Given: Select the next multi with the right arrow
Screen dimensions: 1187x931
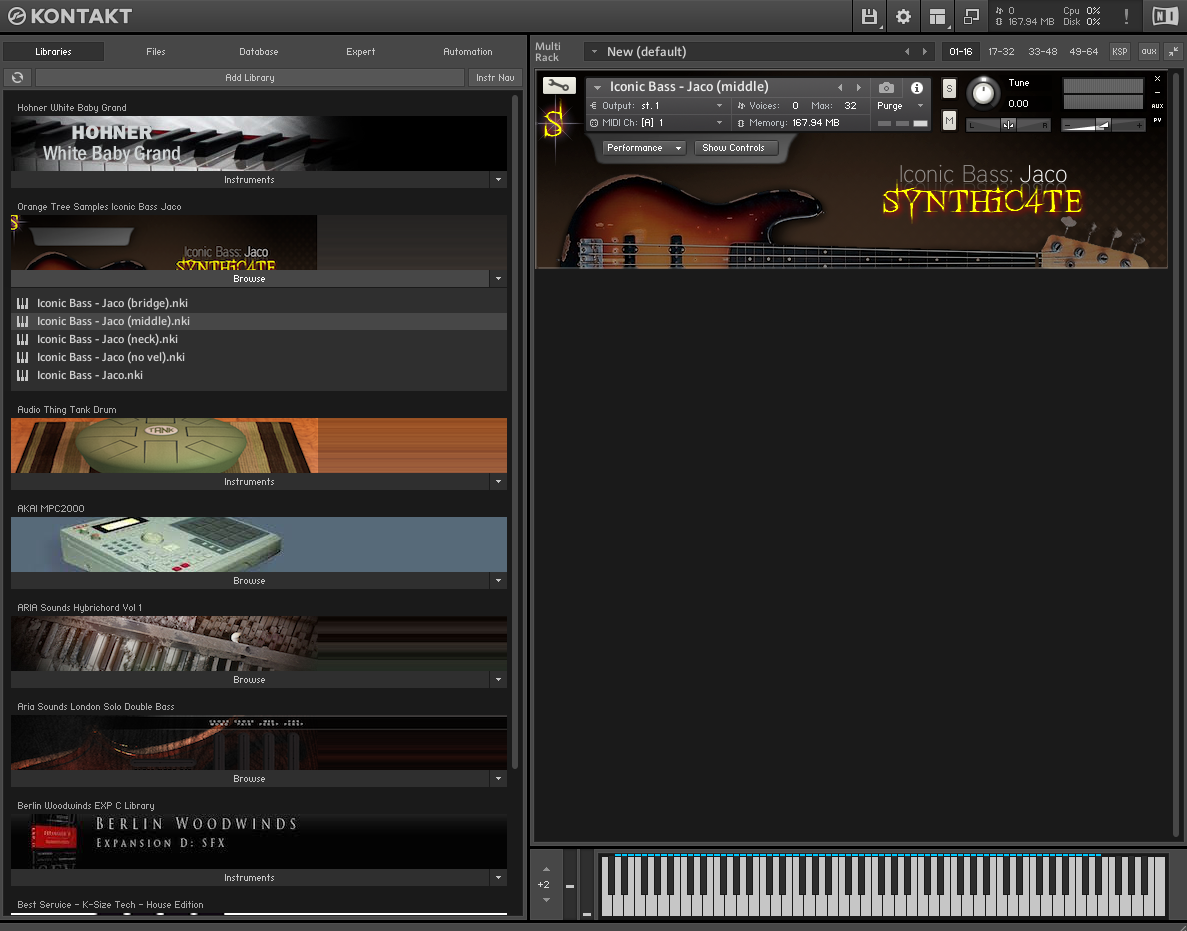Looking at the screenshot, I should coord(924,51).
